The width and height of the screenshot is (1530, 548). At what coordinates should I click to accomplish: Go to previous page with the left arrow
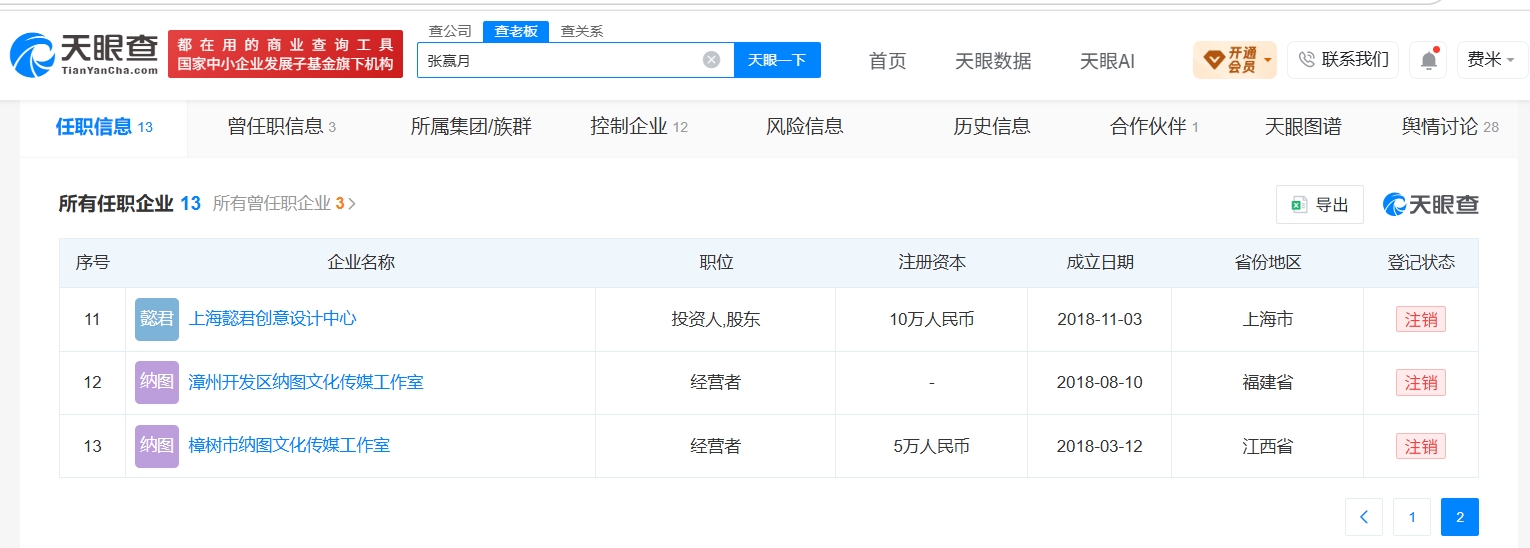coord(1364,517)
